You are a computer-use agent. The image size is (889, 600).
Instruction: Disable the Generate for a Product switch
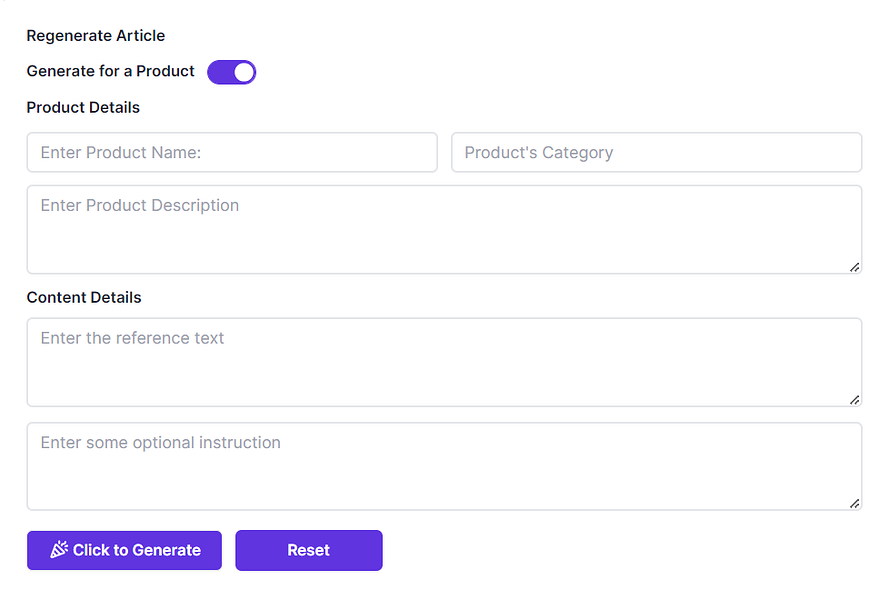click(232, 72)
